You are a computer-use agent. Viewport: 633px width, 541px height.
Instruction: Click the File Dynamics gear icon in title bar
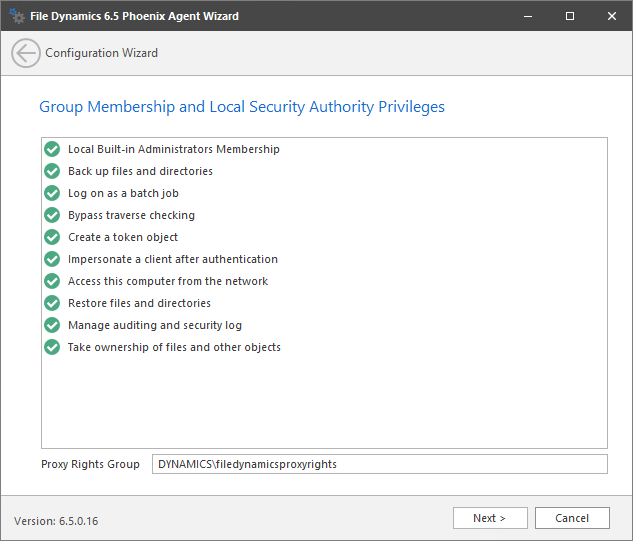(x=16, y=17)
